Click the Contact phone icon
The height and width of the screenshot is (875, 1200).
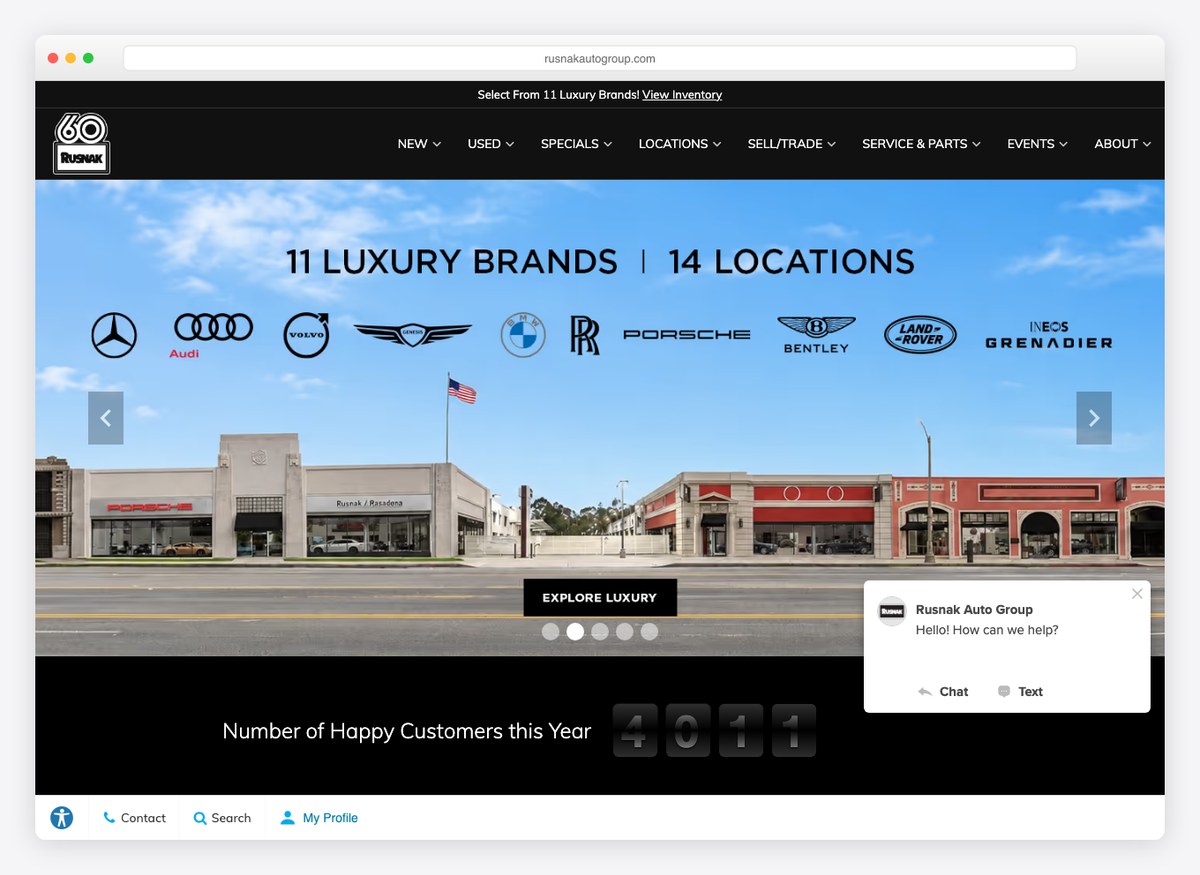(109, 818)
